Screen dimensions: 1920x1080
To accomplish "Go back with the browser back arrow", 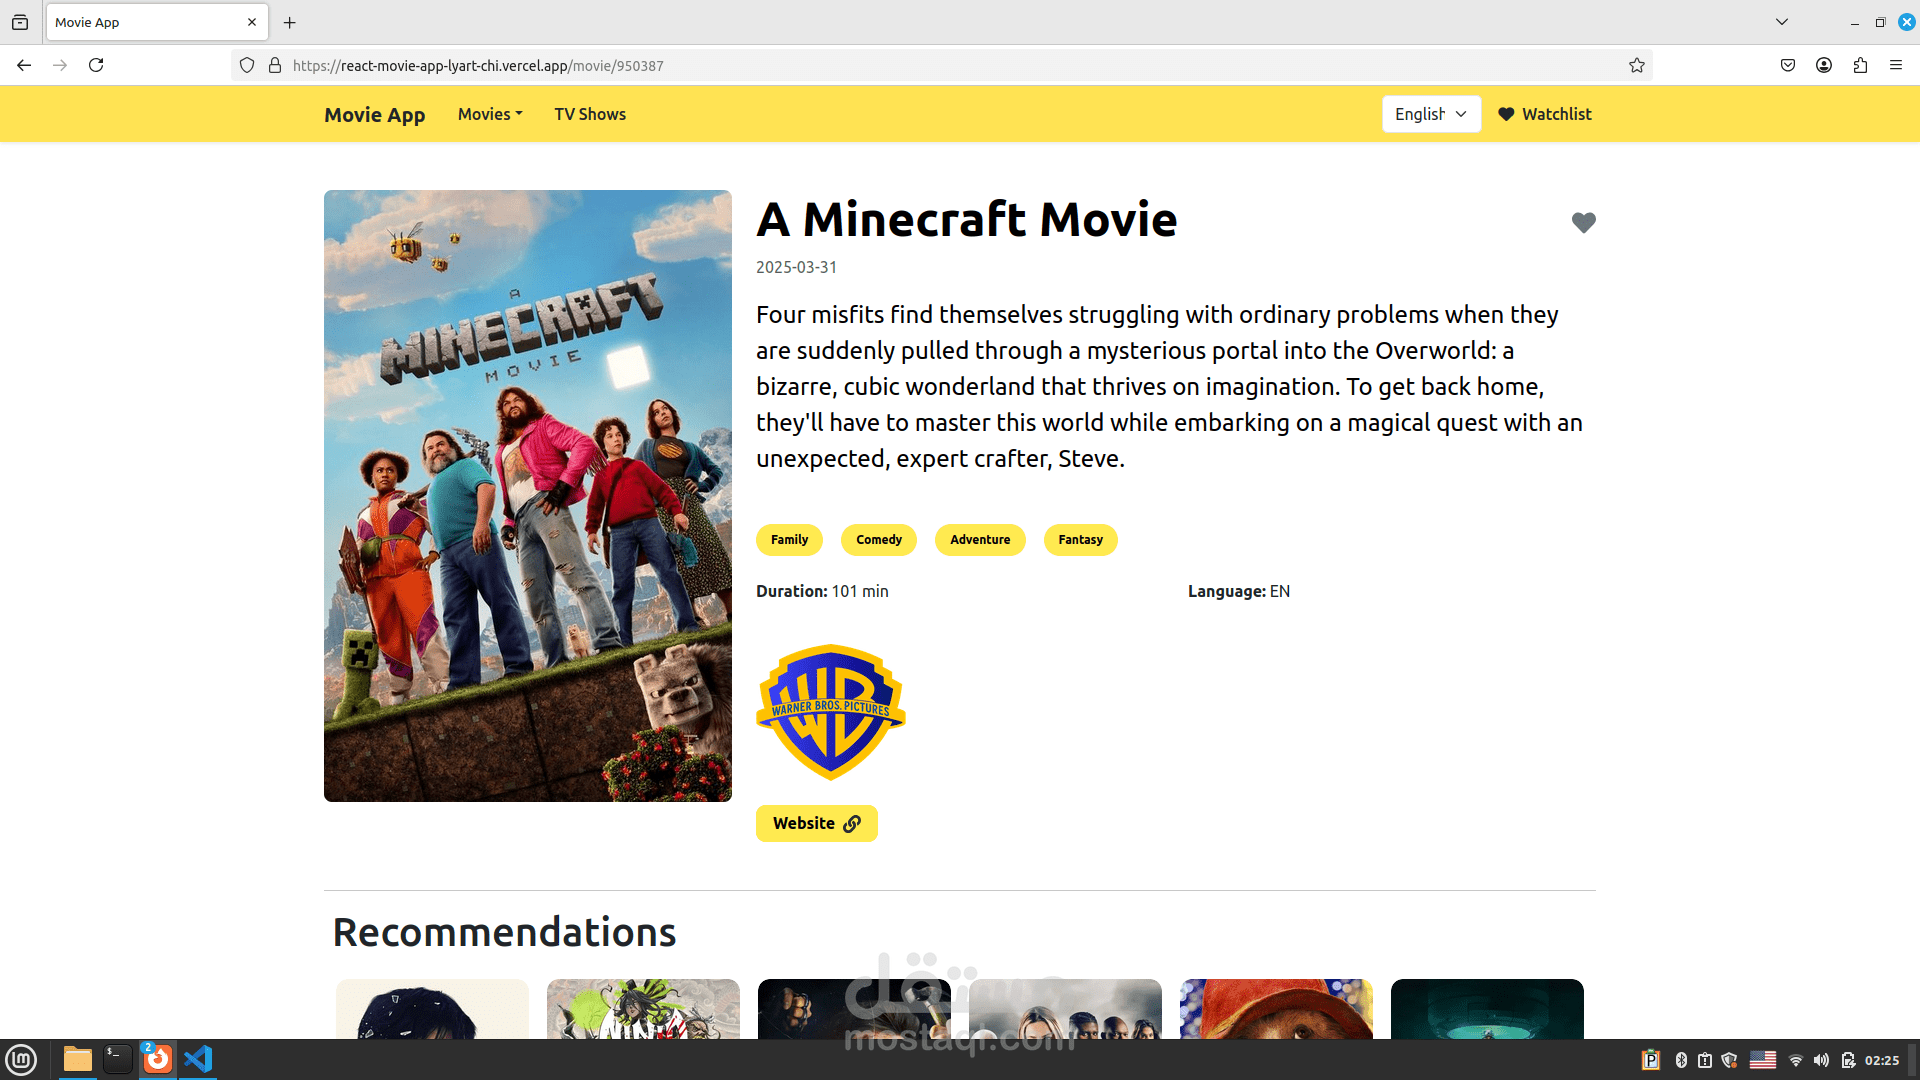I will [24, 66].
